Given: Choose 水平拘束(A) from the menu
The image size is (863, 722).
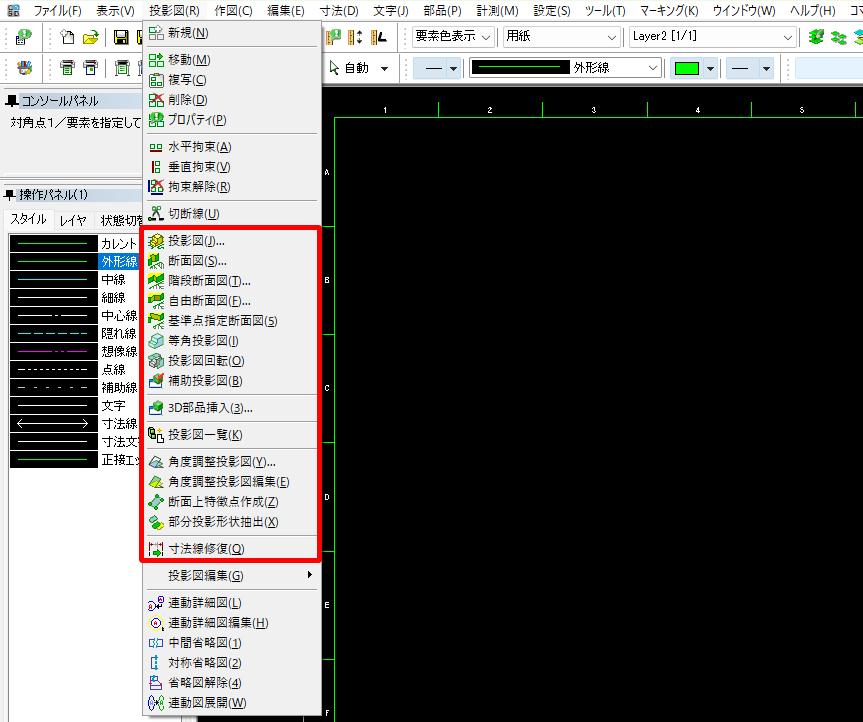Looking at the screenshot, I should tap(199, 147).
